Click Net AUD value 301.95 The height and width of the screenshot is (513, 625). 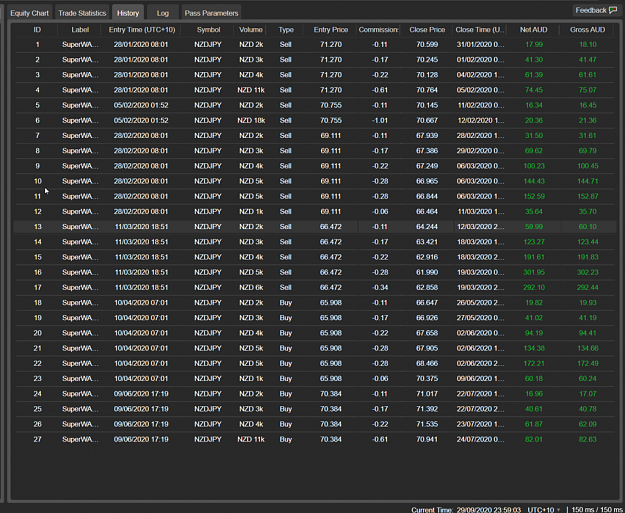click(x=534, y=272)
